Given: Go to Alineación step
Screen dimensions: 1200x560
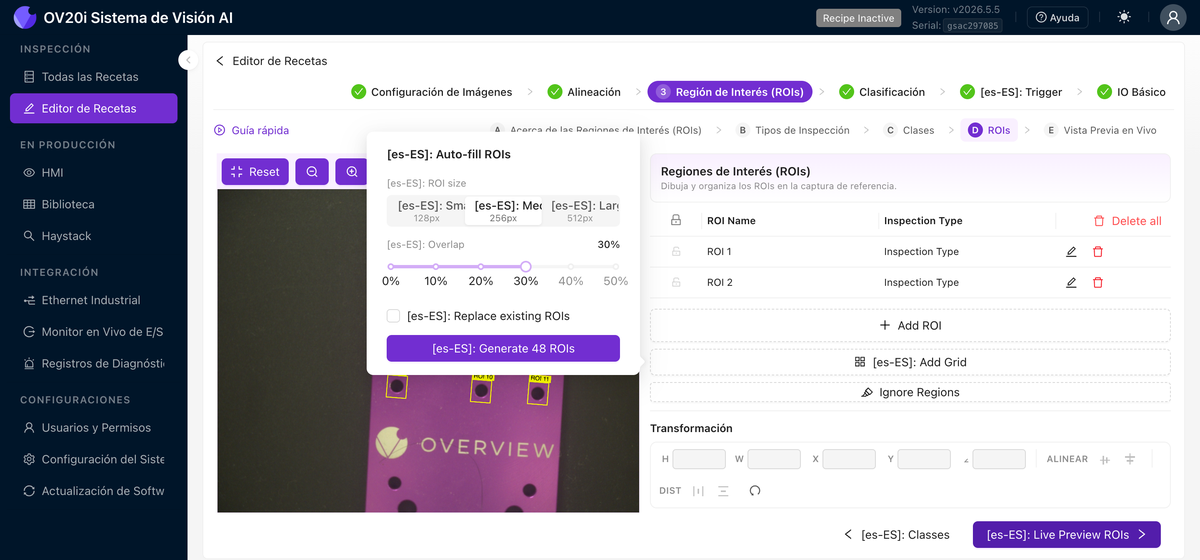Looking at the screenshot, I should coord(584,92).
